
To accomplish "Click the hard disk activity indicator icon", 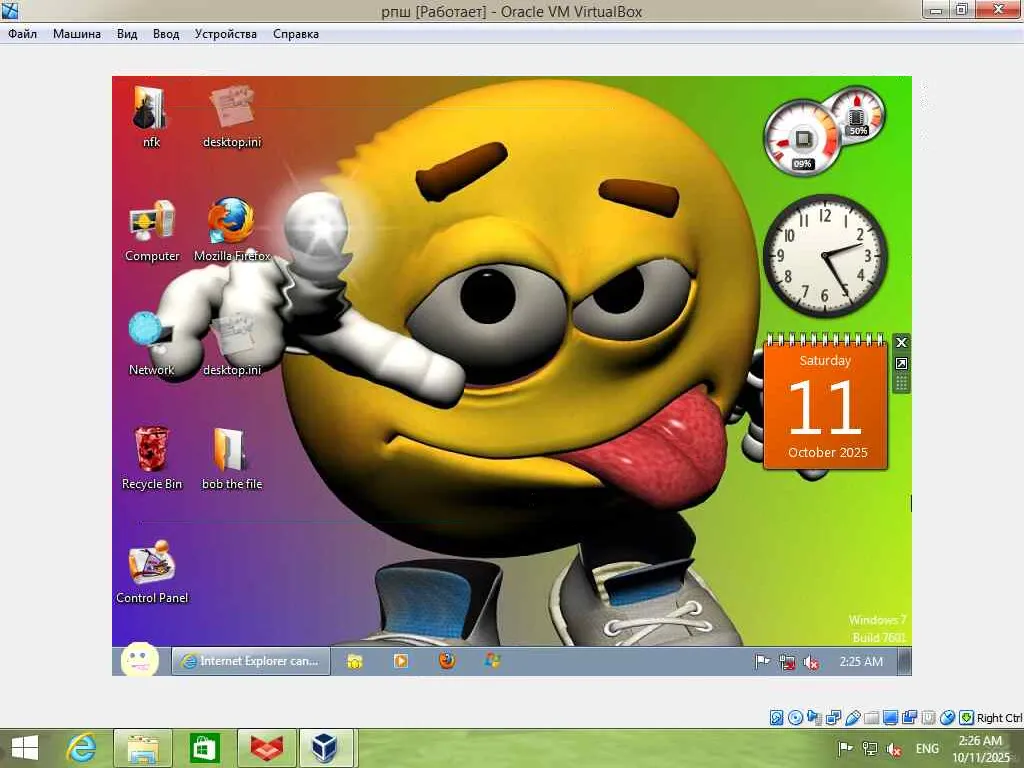I will 776,718.
